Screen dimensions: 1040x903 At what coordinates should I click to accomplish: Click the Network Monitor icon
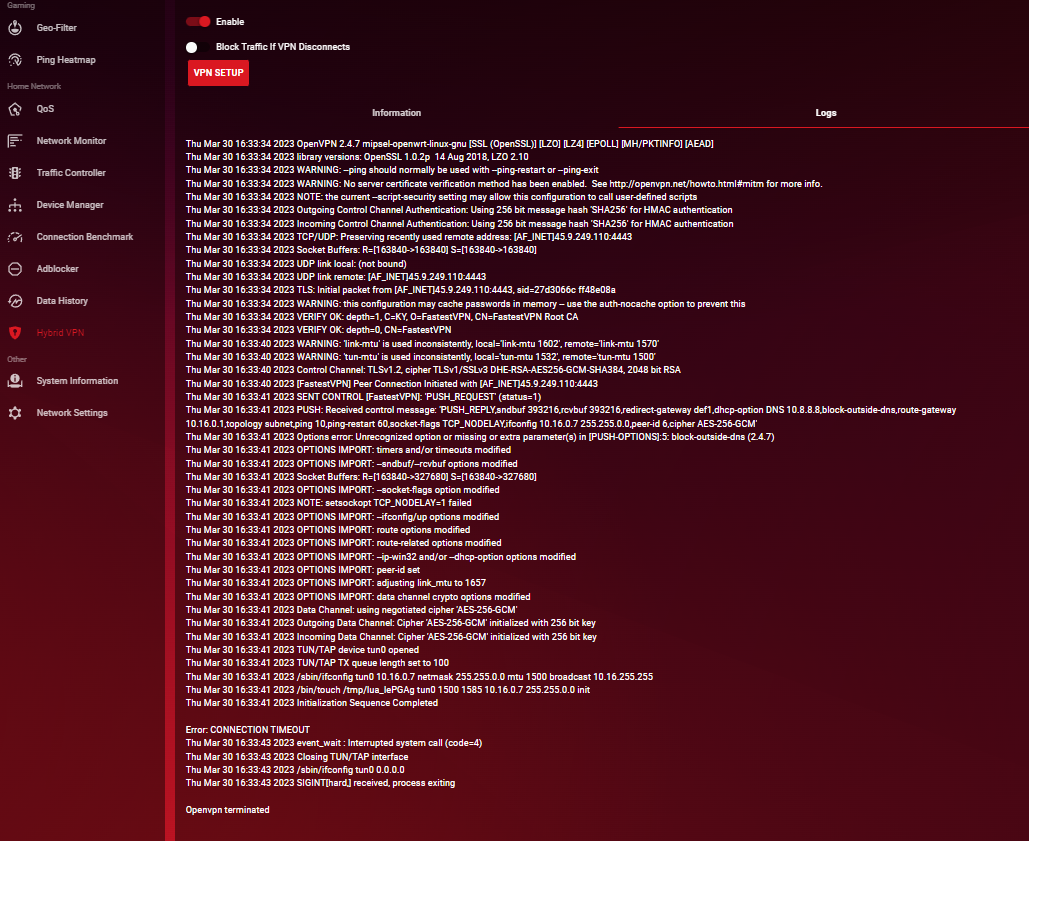point(15,141)
